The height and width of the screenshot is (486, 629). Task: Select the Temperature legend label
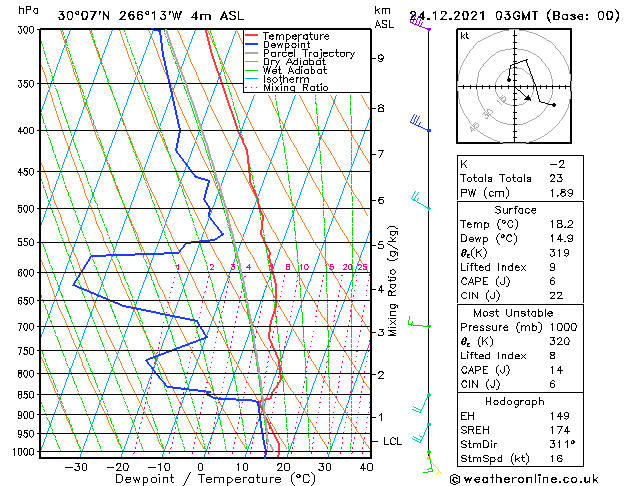coord(296,36)
